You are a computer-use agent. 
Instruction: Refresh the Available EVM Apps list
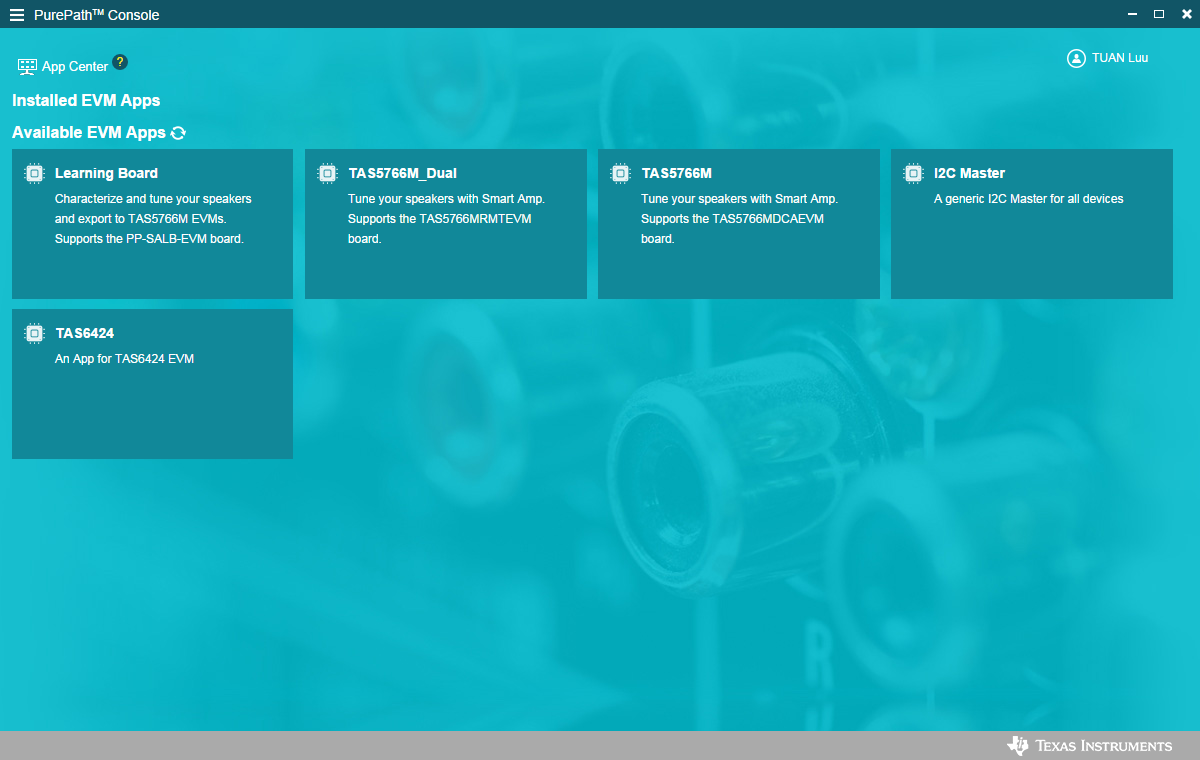pos(178,133)
